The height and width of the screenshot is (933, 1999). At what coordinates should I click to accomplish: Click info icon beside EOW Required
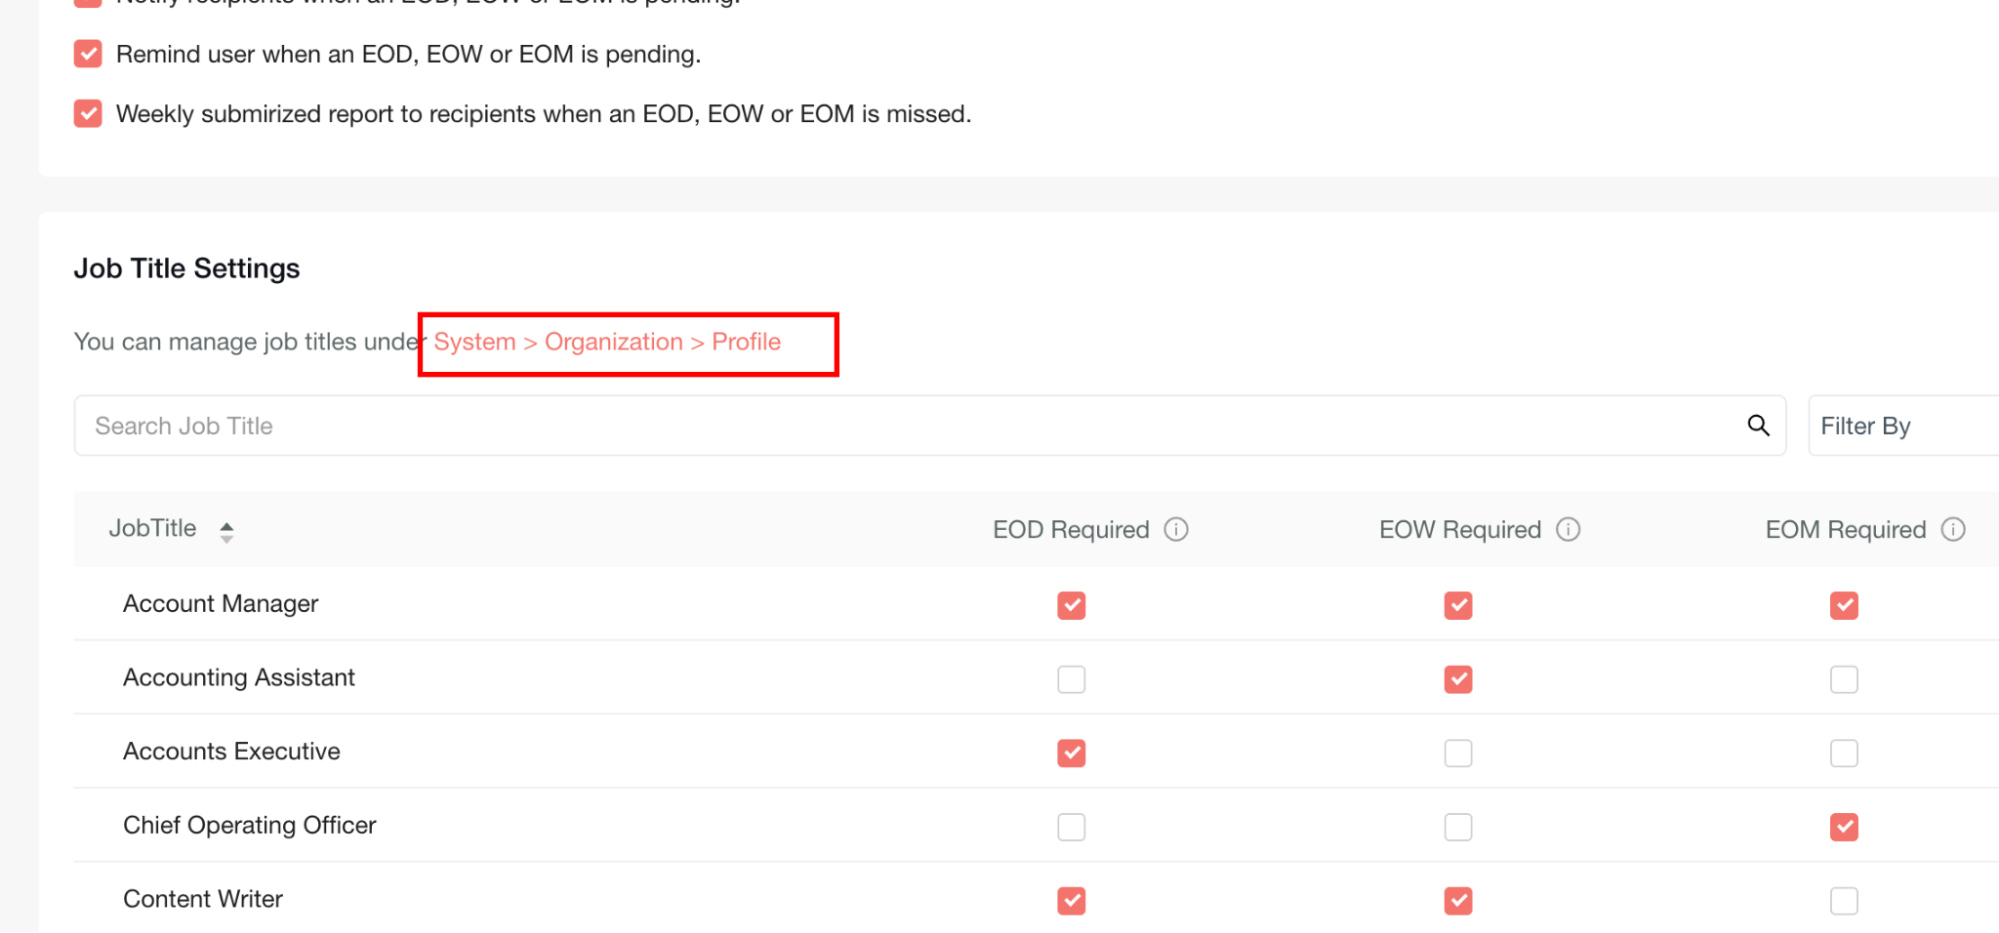[x=1568, y=529]
